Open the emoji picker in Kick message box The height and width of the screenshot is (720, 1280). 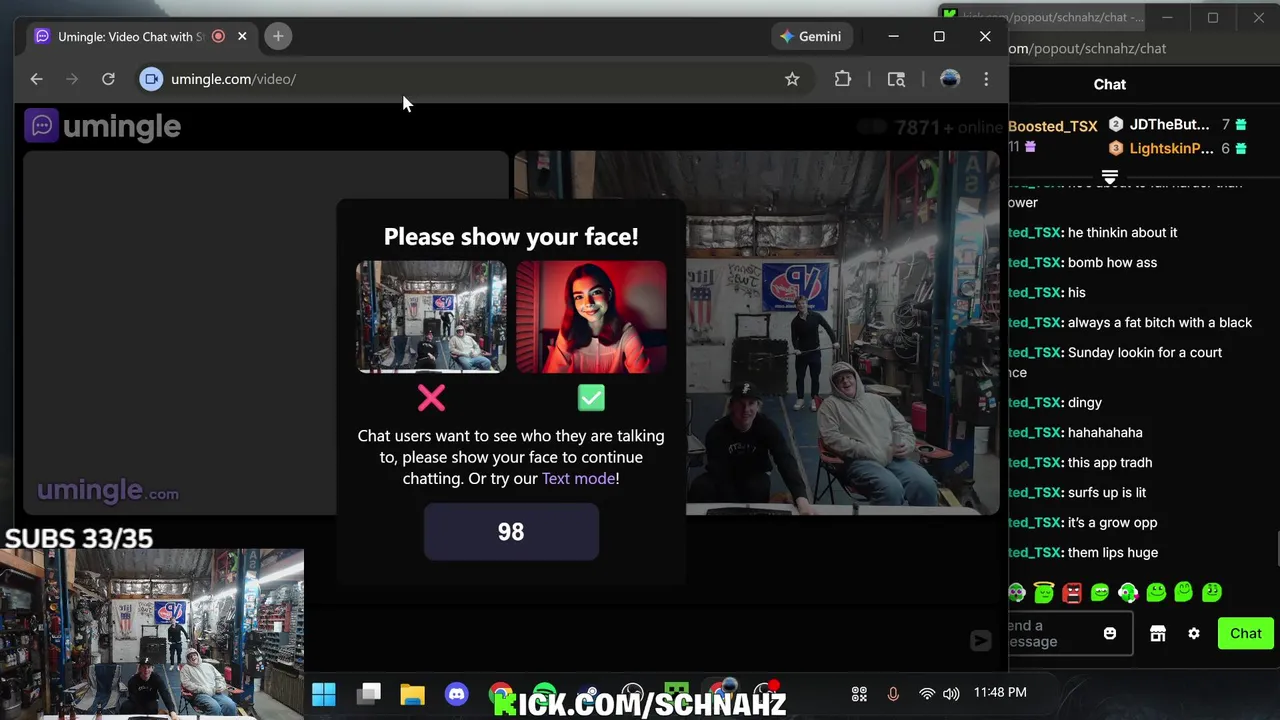click(x=1110, y=633)
